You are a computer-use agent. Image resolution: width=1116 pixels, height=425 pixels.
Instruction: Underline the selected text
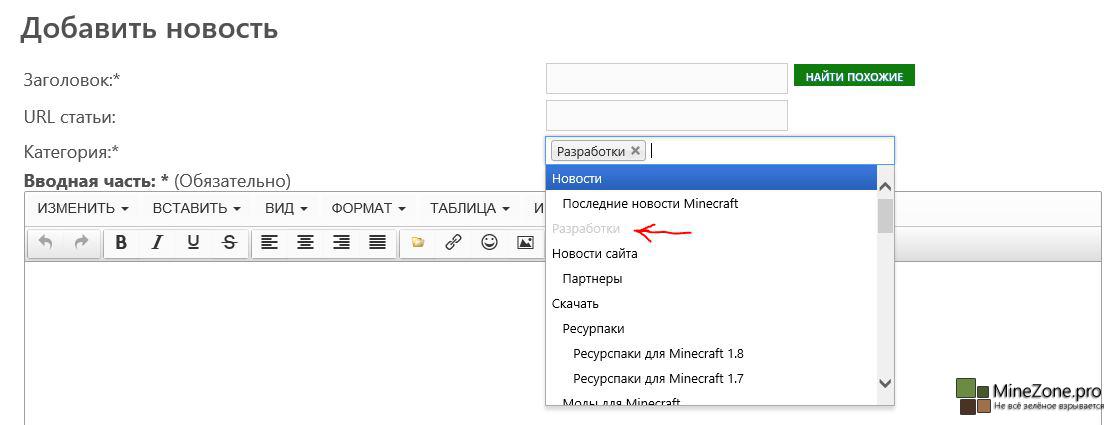coord(193,242)
